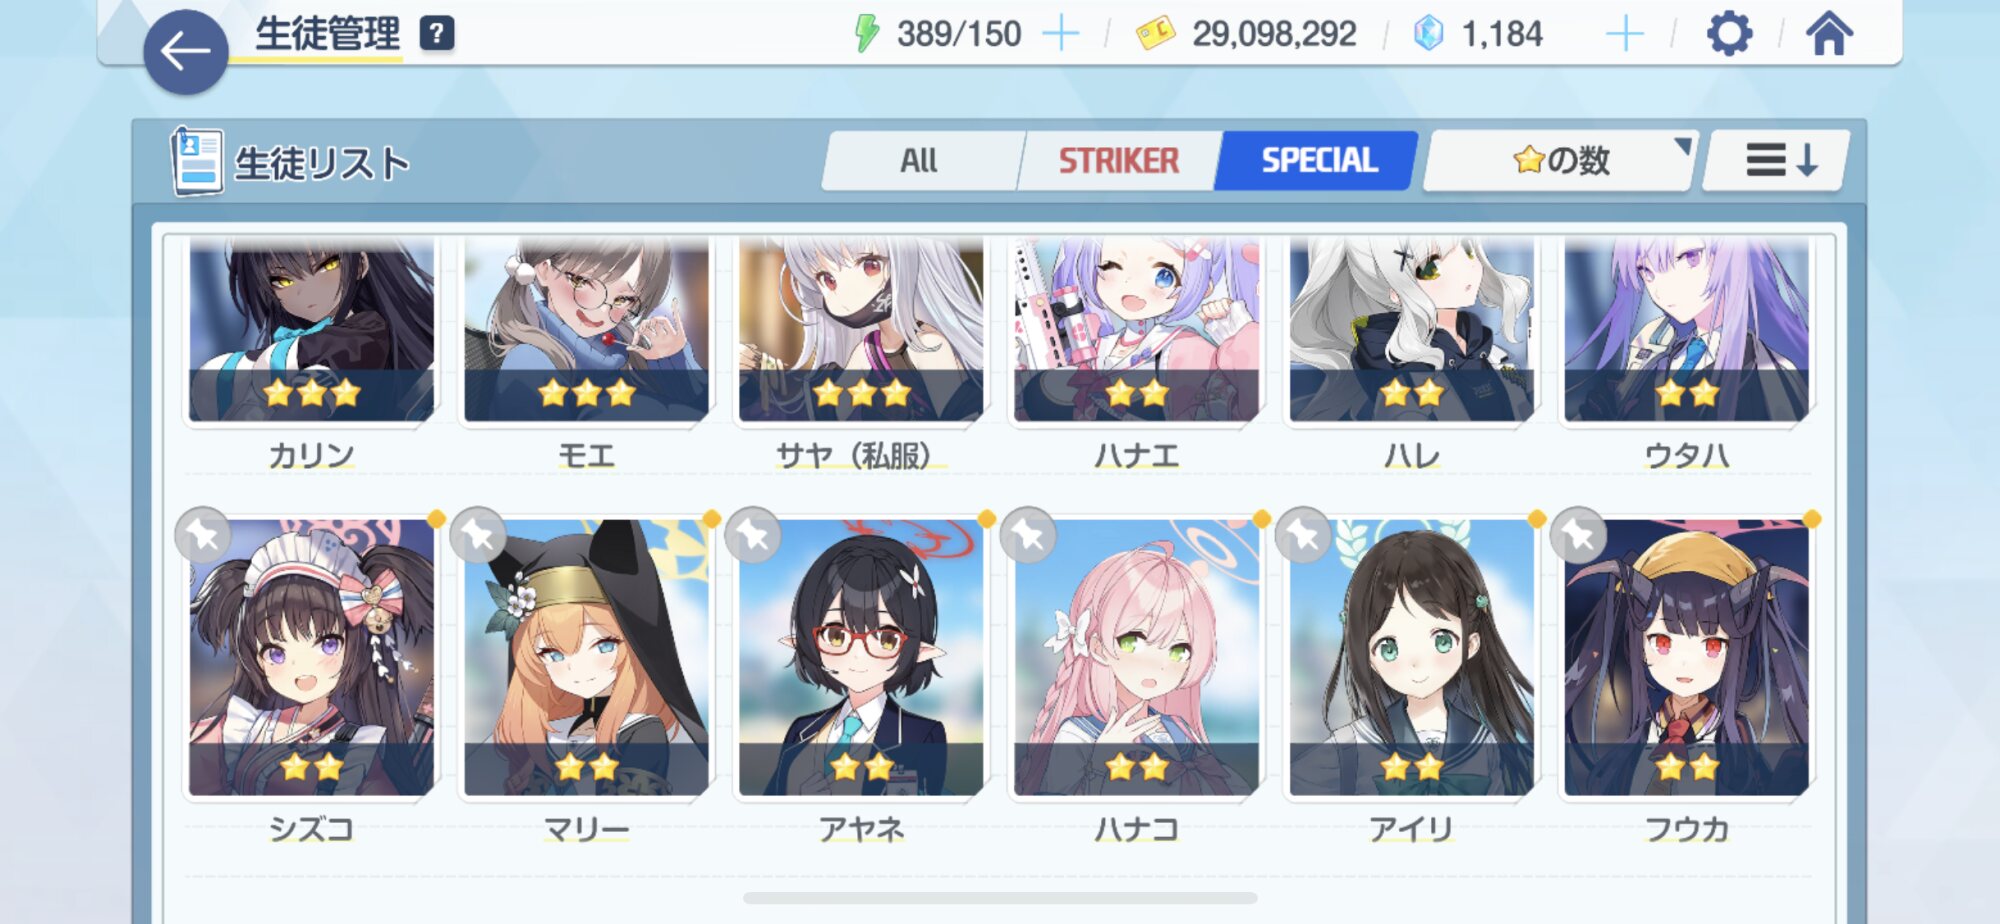Open ハナコ's student portrait
Image resolution: width=2000 pixels, height=924 pixels.
pos(1136,657)
